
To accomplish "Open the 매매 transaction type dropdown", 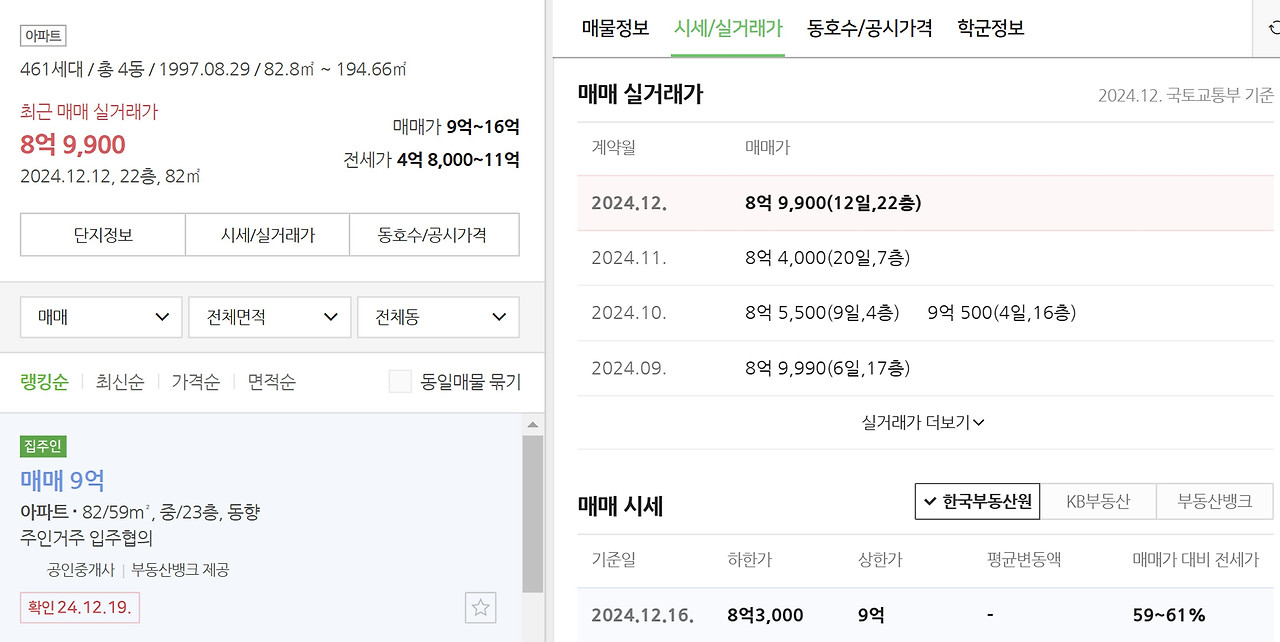I will tap(100, 316).
